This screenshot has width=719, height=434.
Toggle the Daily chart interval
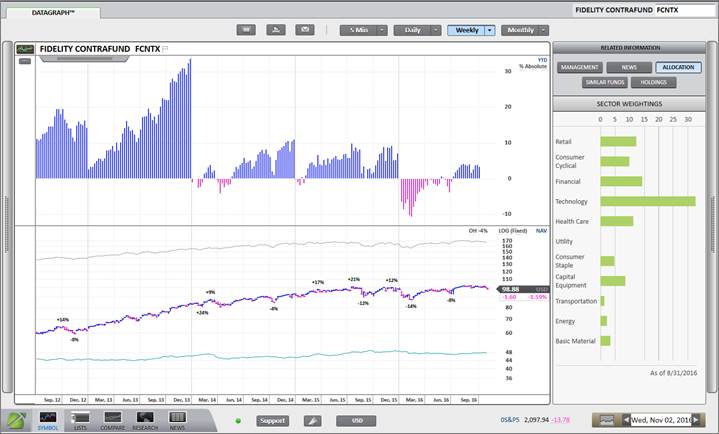[411, 30]
